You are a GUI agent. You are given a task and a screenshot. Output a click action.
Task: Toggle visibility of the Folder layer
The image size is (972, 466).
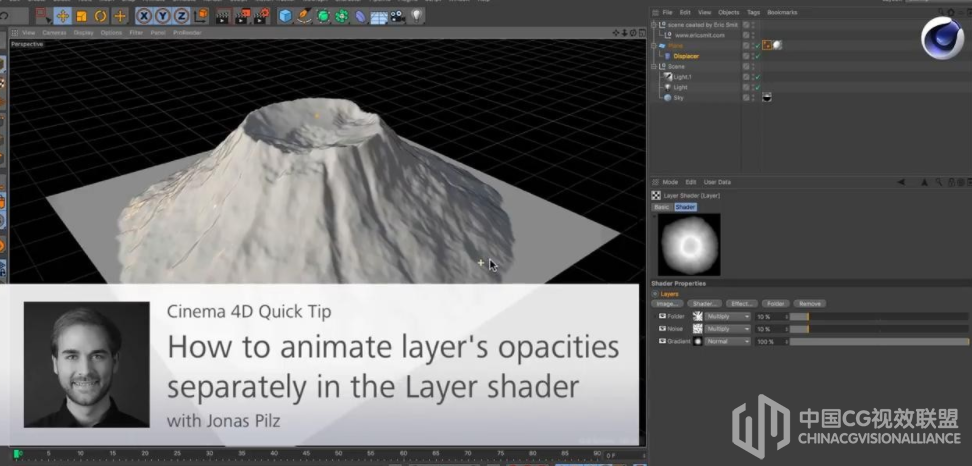tap(662, 316)
